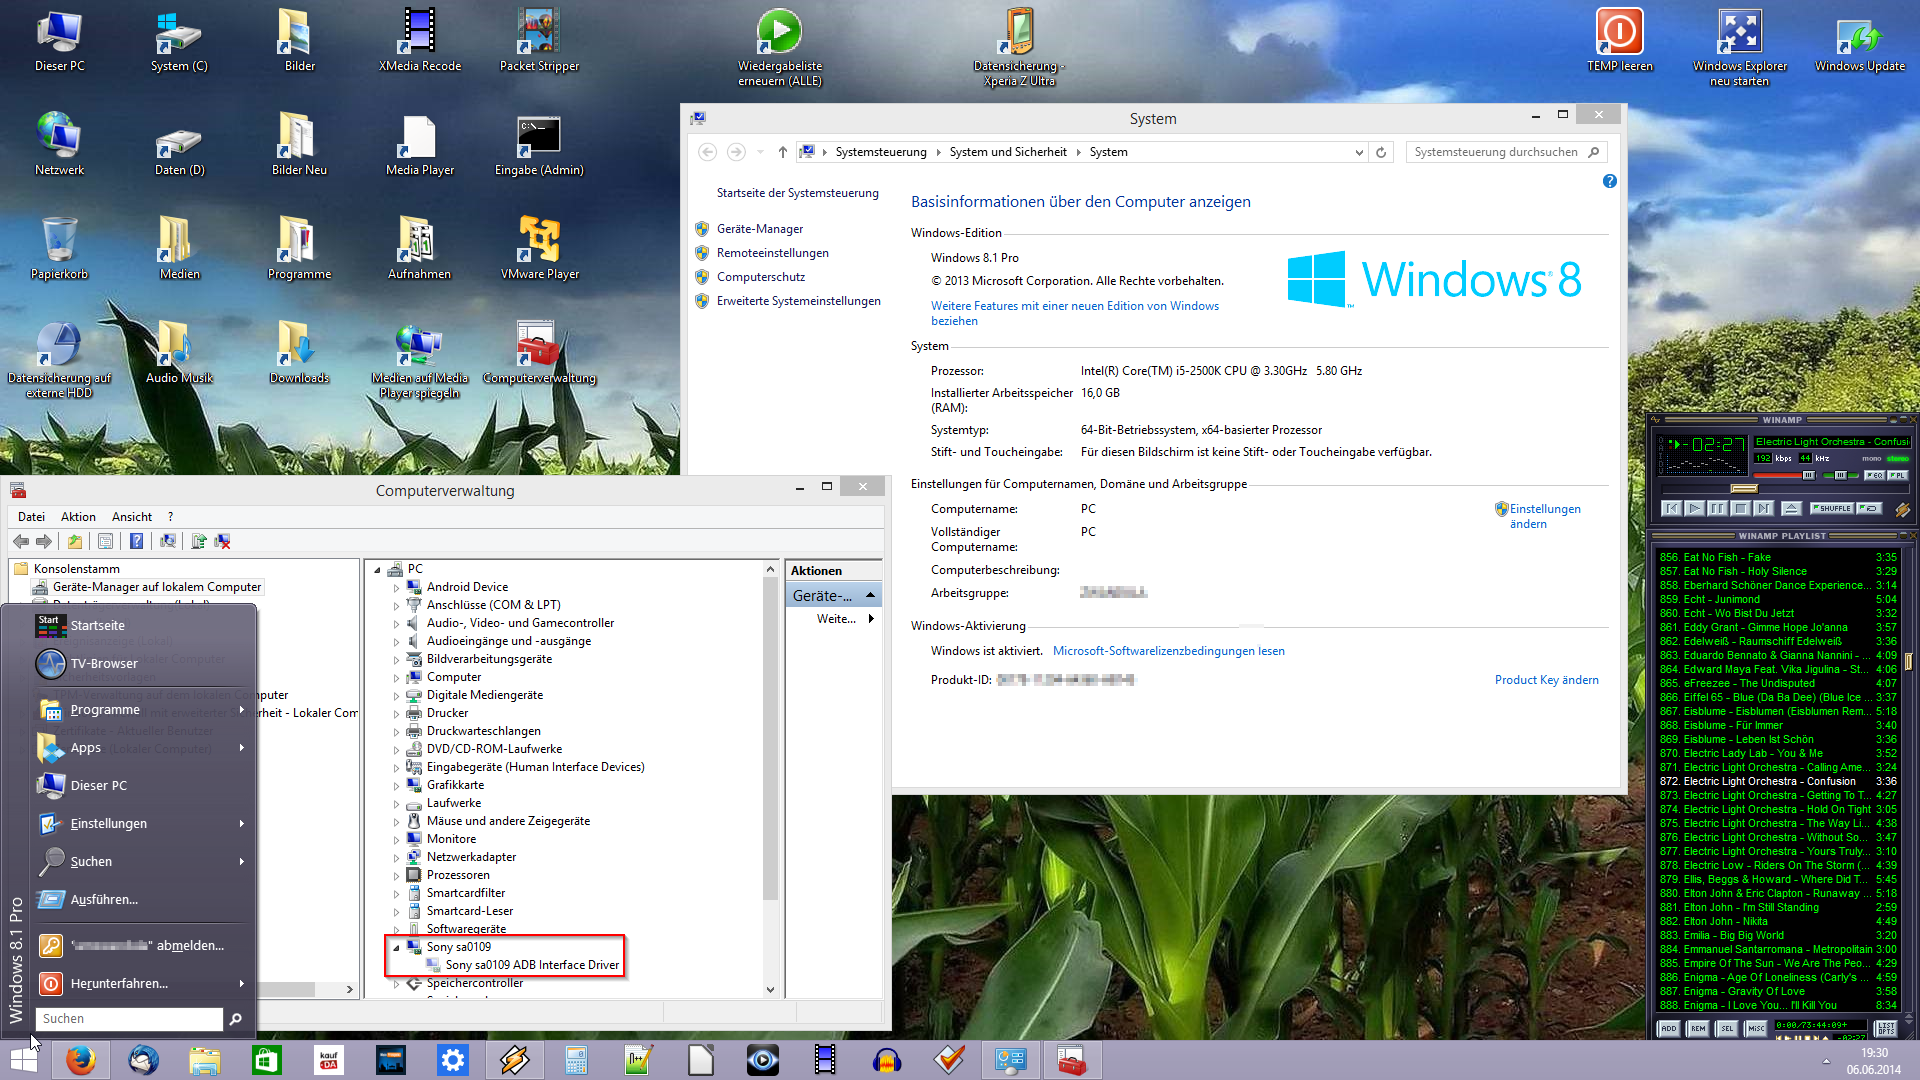Click blue help icon in System window
The image size is (1920, 1080).
pyautogui.click(x=1609, y=181)
